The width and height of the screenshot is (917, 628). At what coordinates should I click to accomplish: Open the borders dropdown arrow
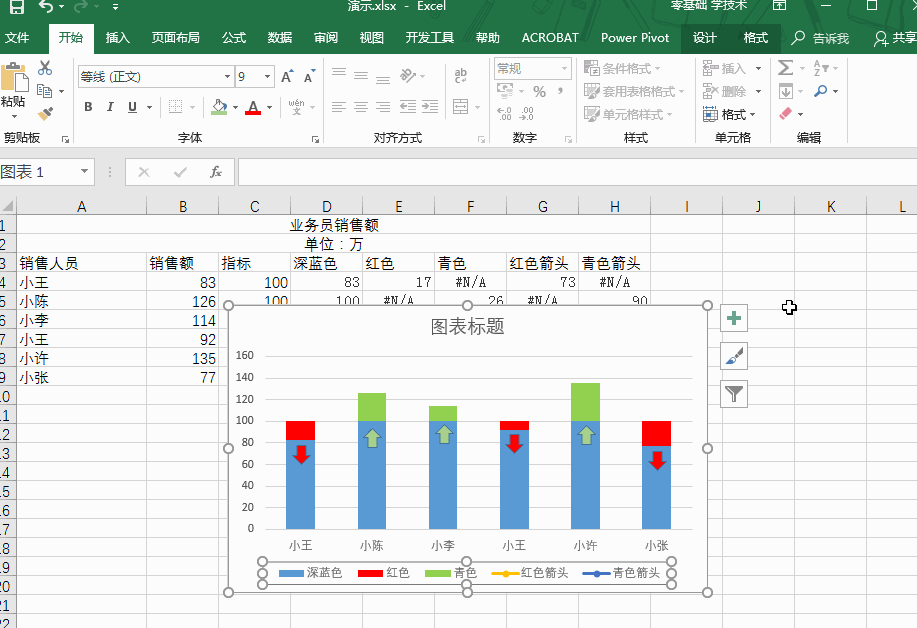(x=192, y=107)
